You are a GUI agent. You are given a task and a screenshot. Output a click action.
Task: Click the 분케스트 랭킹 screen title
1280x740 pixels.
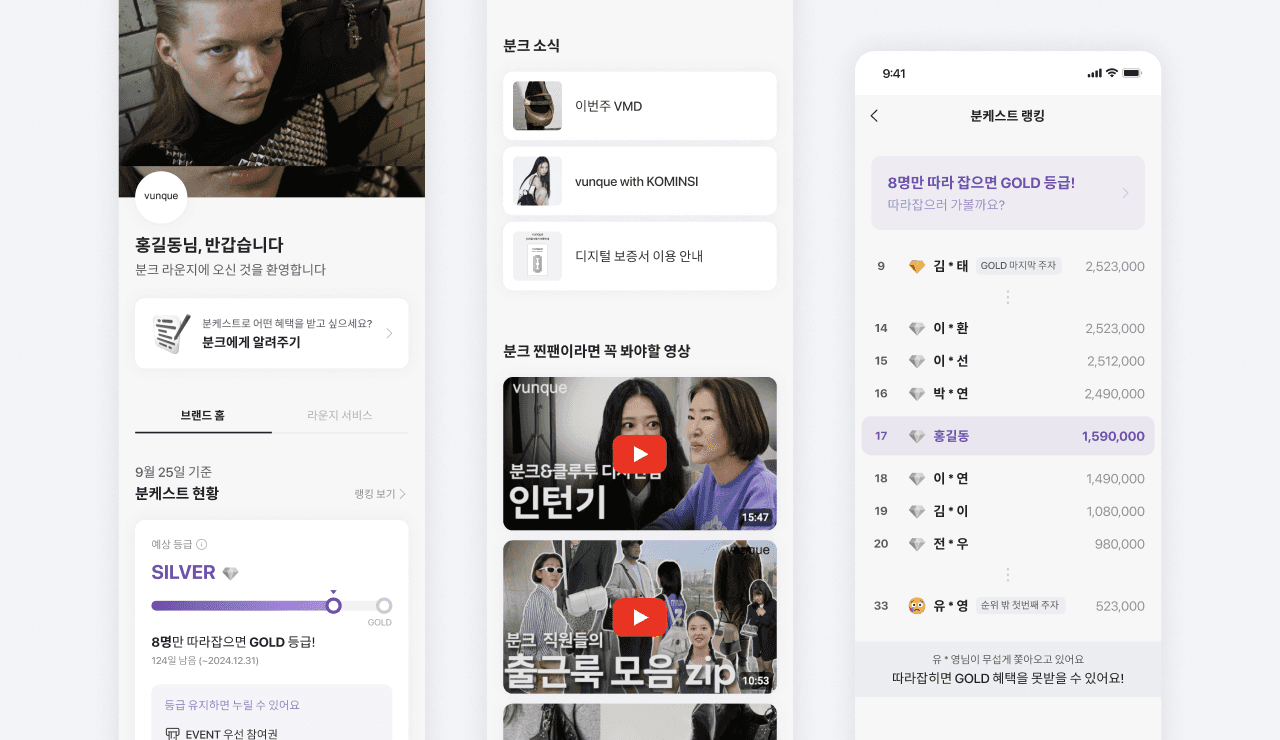click(x=1008, y=116)
